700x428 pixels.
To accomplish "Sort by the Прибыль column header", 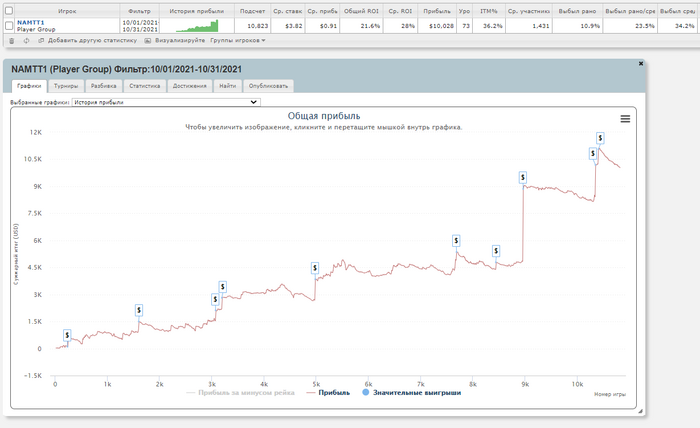I will coord(437,11).
